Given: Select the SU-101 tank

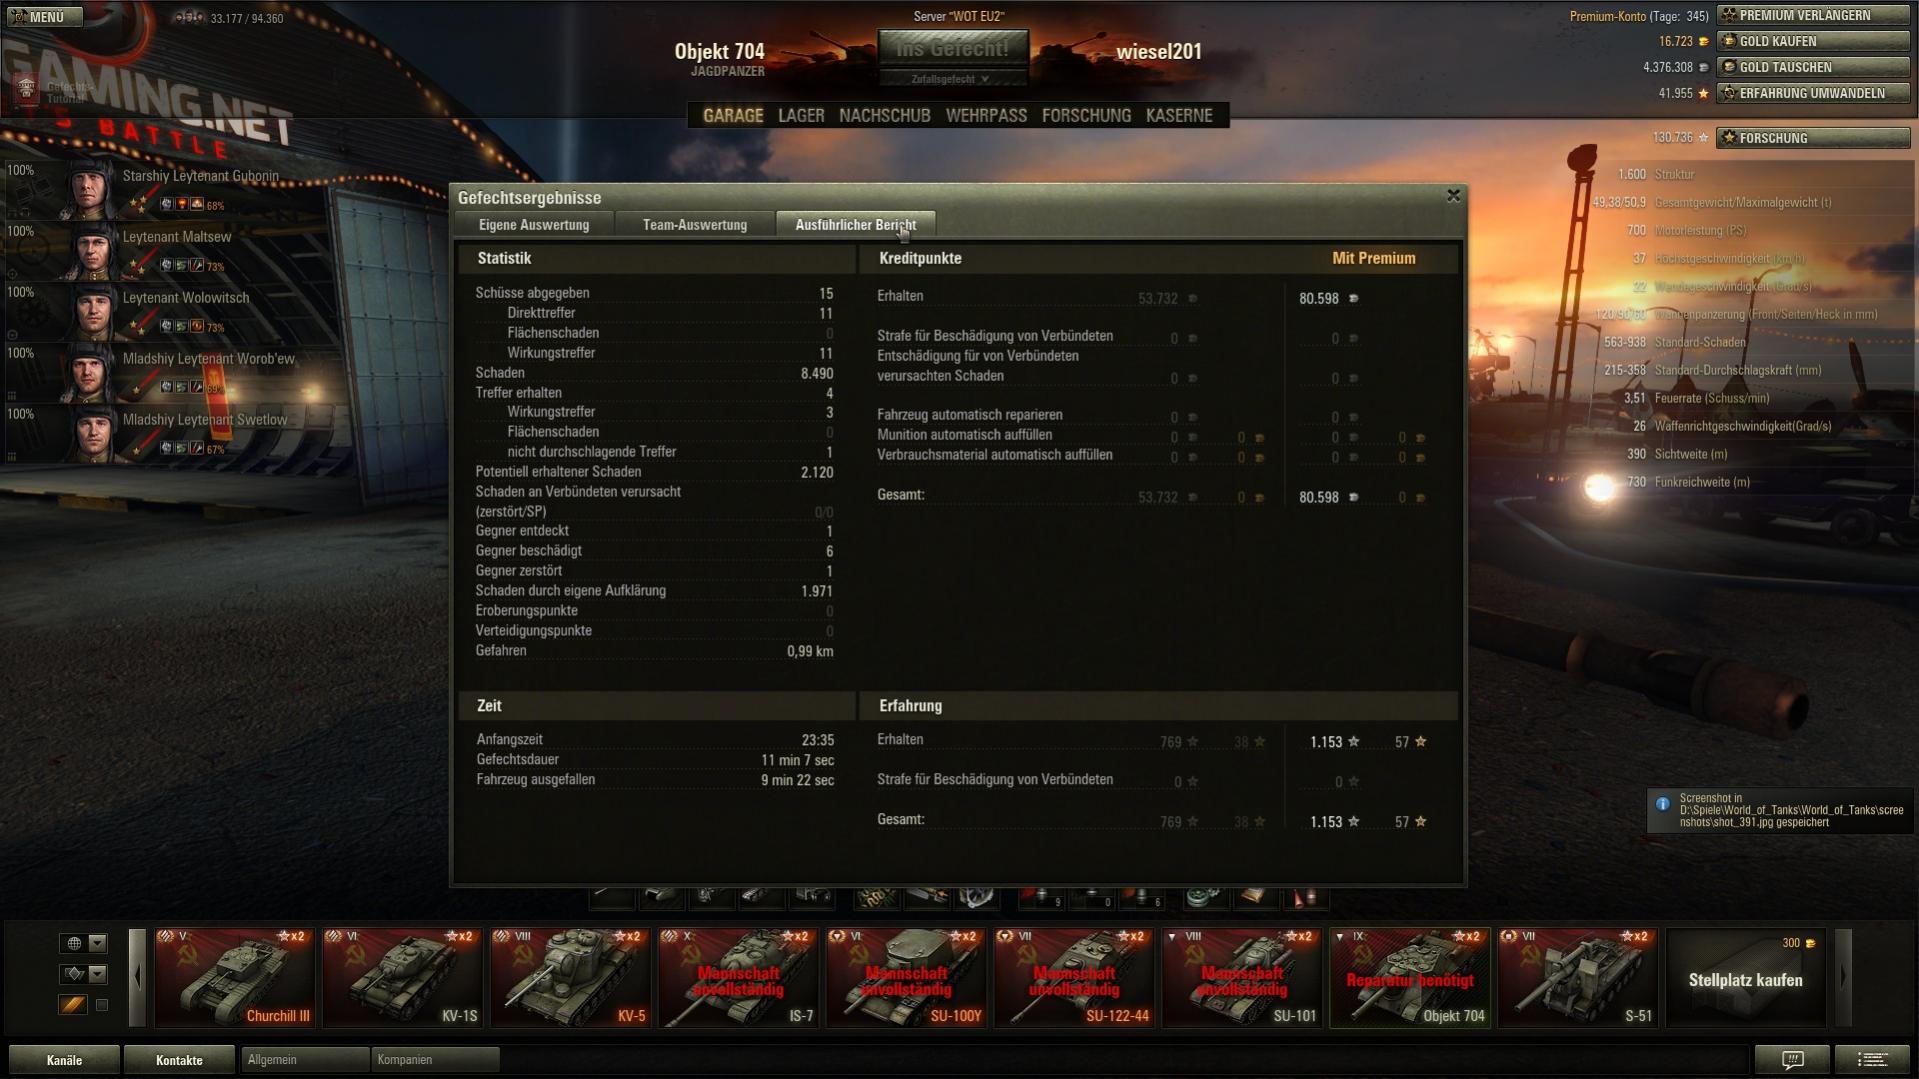Looking at the screenshot, I should (x=1243, y=978).
